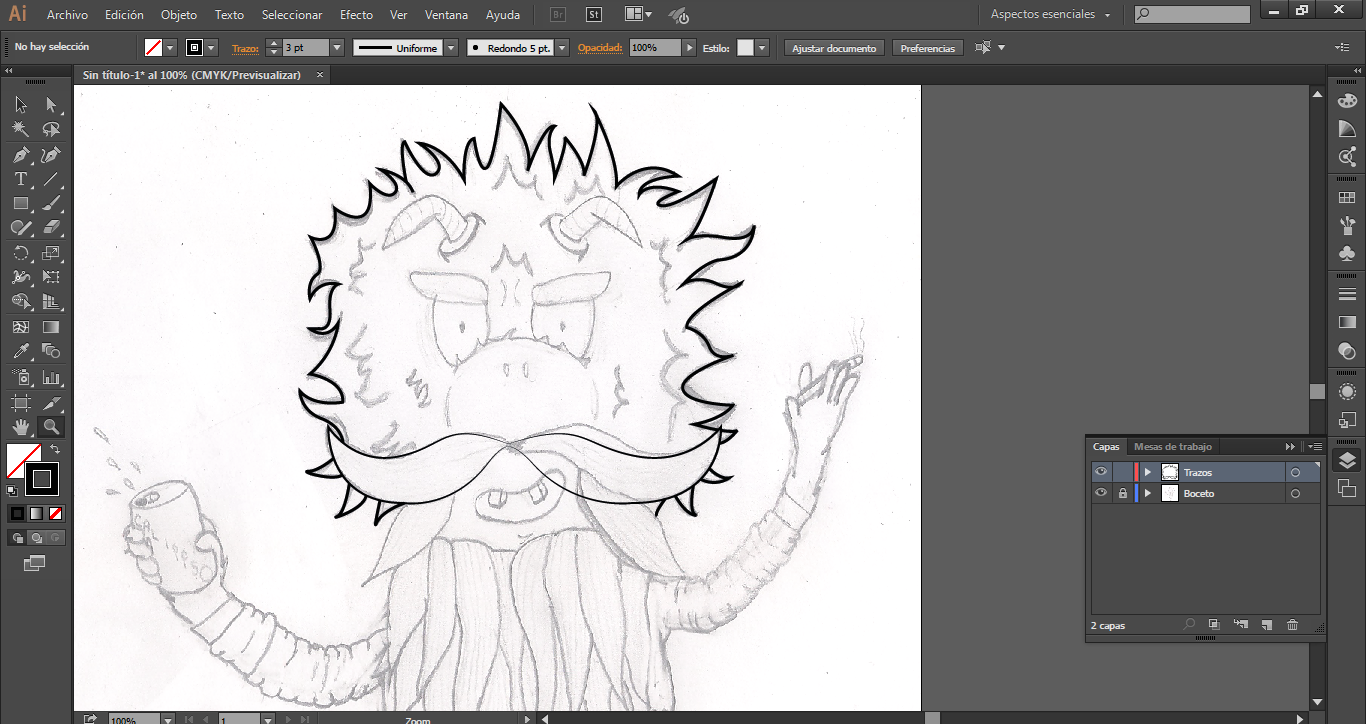
Task: Click the Opacidad input field
Action: point(655,48)
